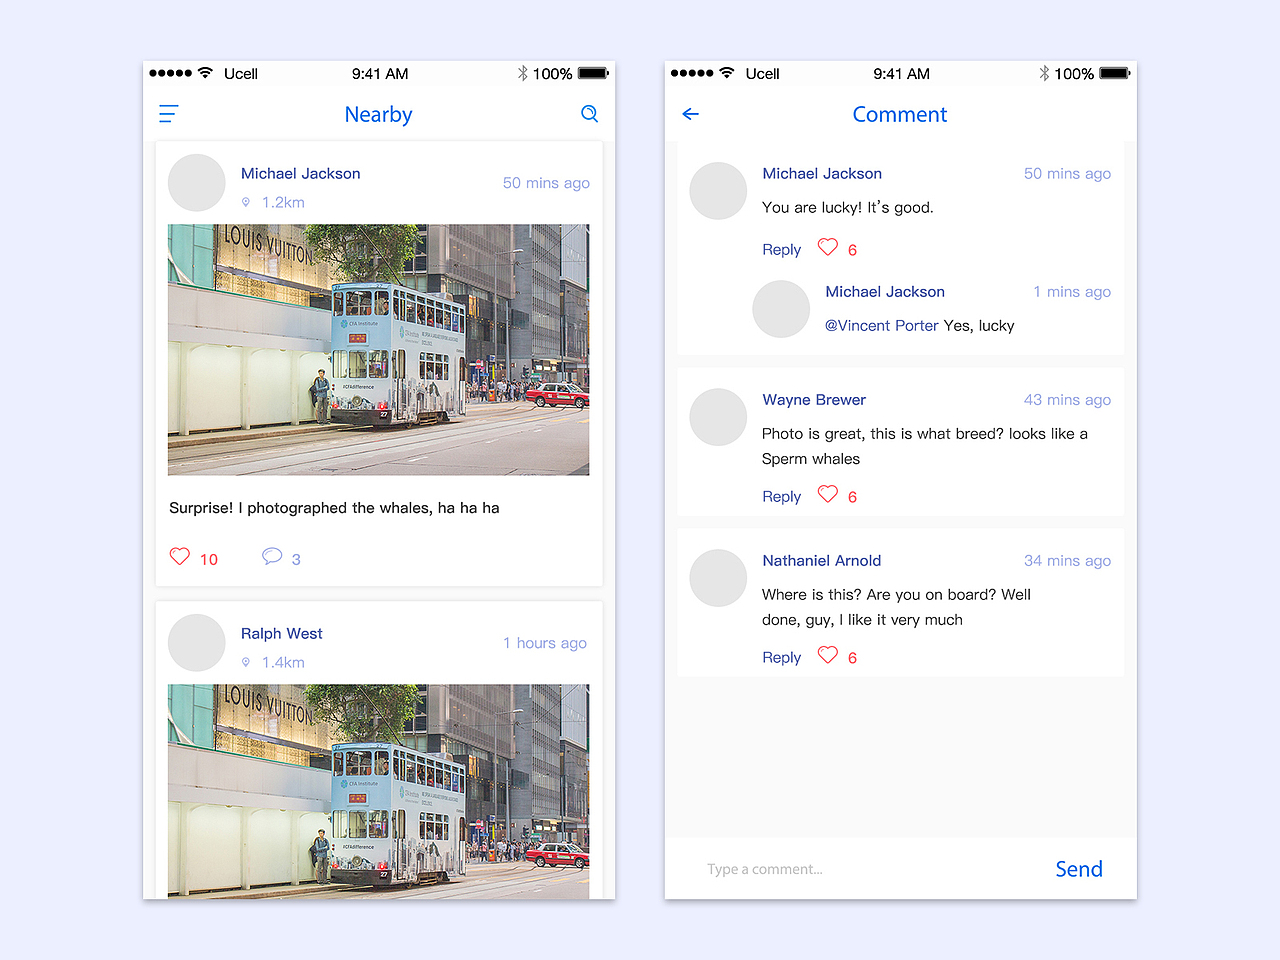
Task: Tap the Send button
Action: click(x=1079, y=869)
